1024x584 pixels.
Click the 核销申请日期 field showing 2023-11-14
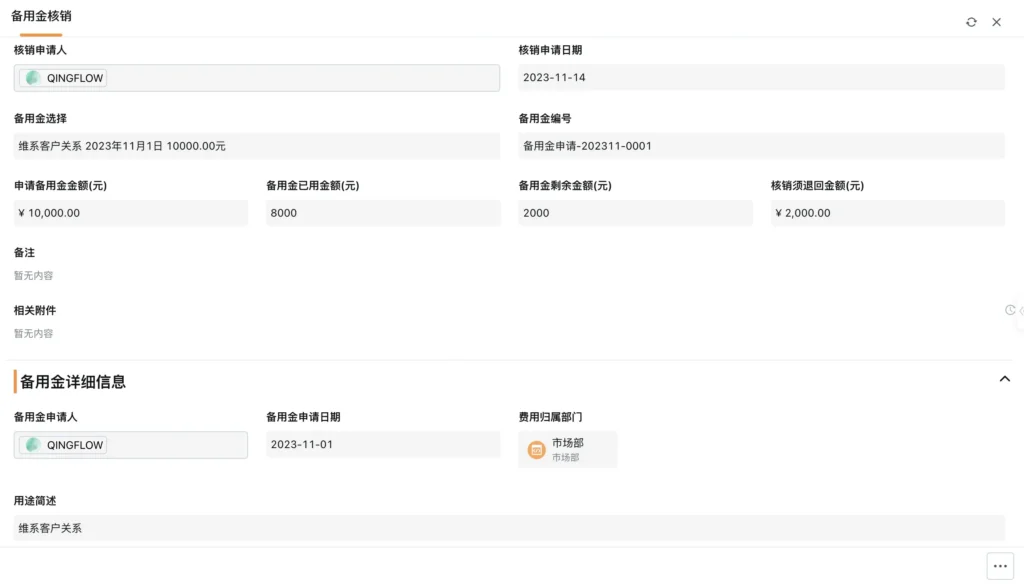(x=761, y=78)
